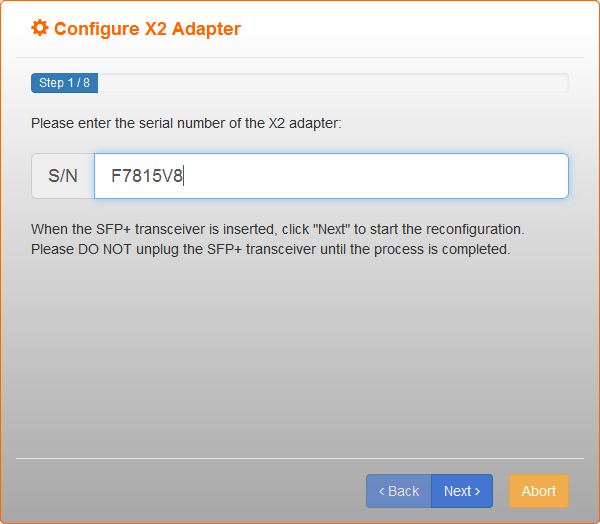Click the right chevron on the Next button

pyautogui.click(x=477, y=491)
